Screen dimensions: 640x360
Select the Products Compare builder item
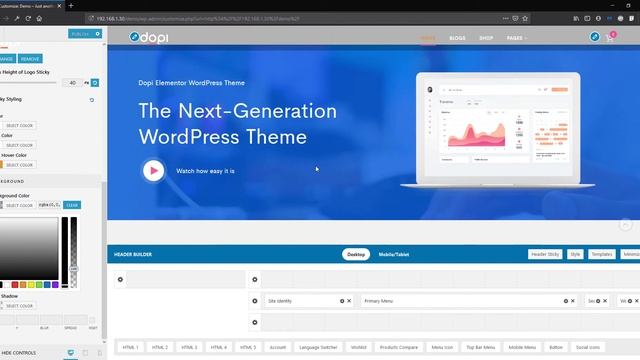399,347
